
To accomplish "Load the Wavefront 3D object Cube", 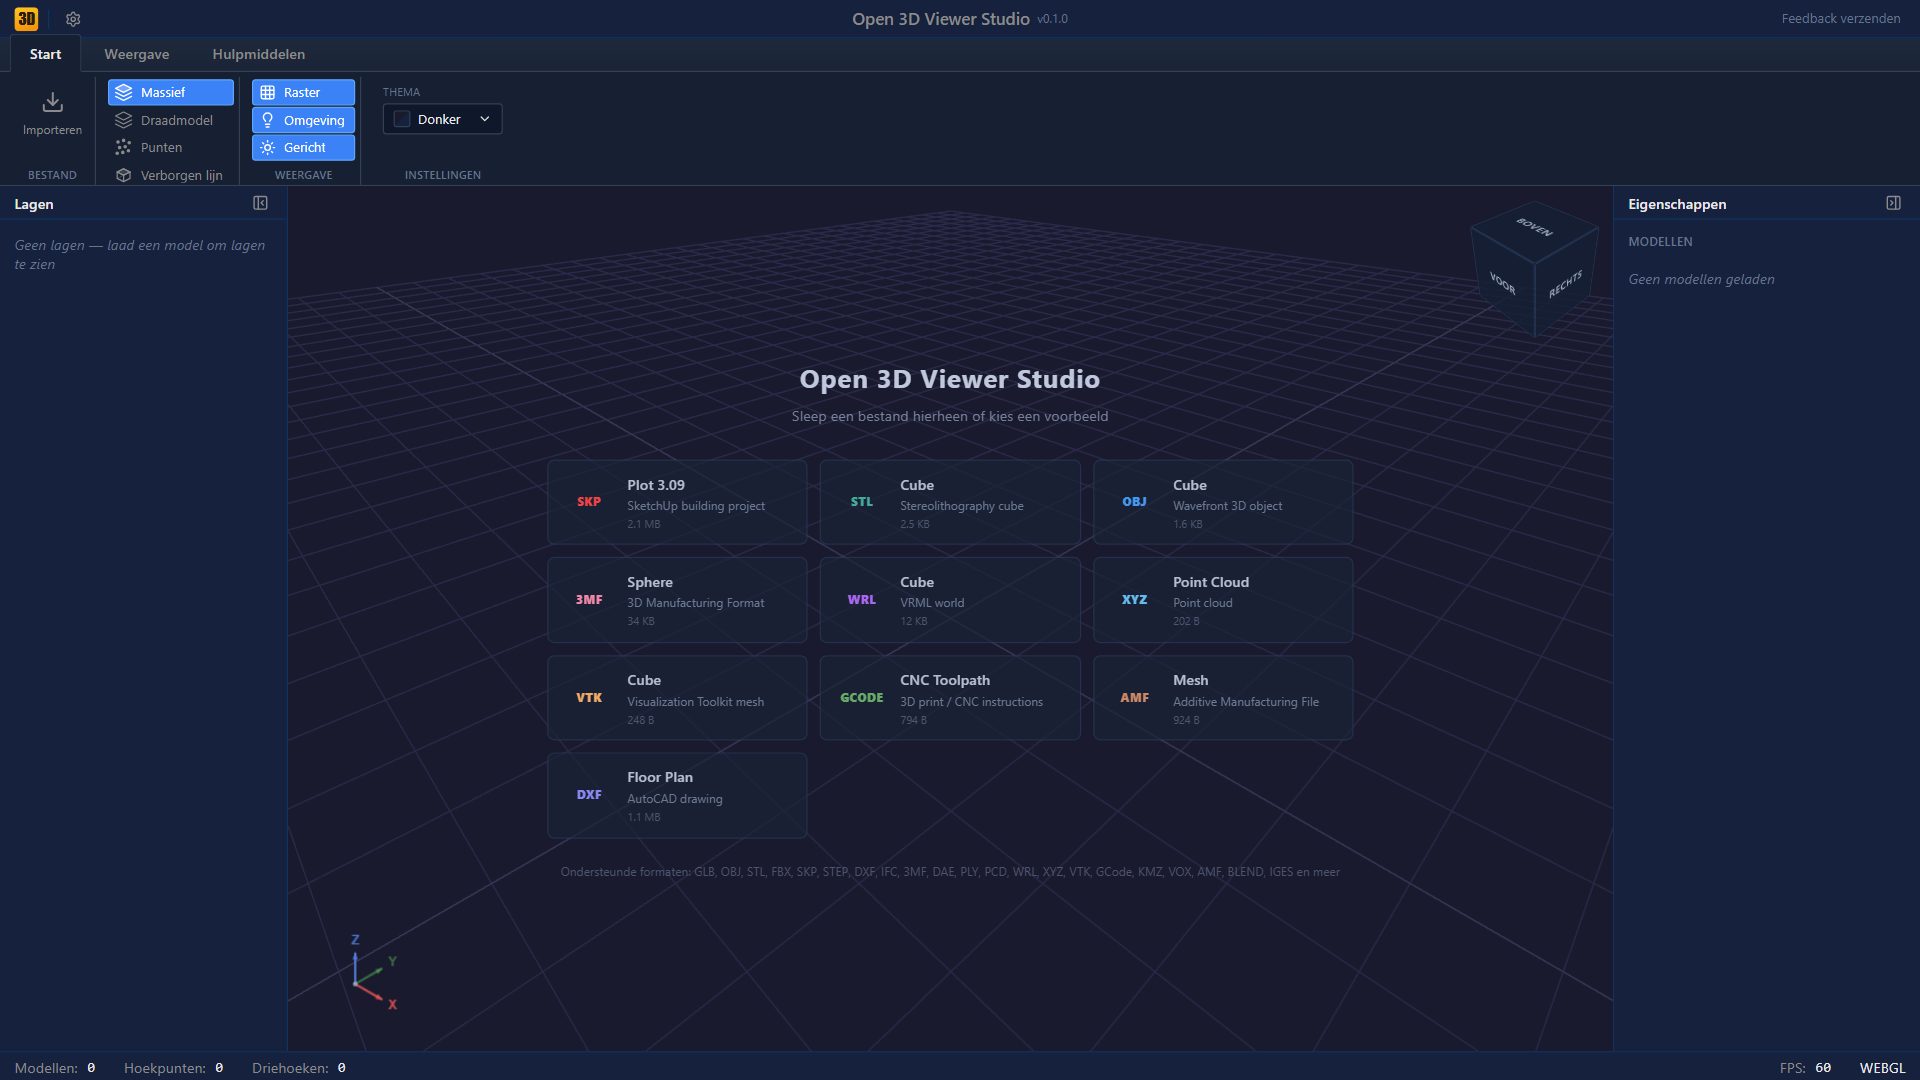I will [1223, 502].
